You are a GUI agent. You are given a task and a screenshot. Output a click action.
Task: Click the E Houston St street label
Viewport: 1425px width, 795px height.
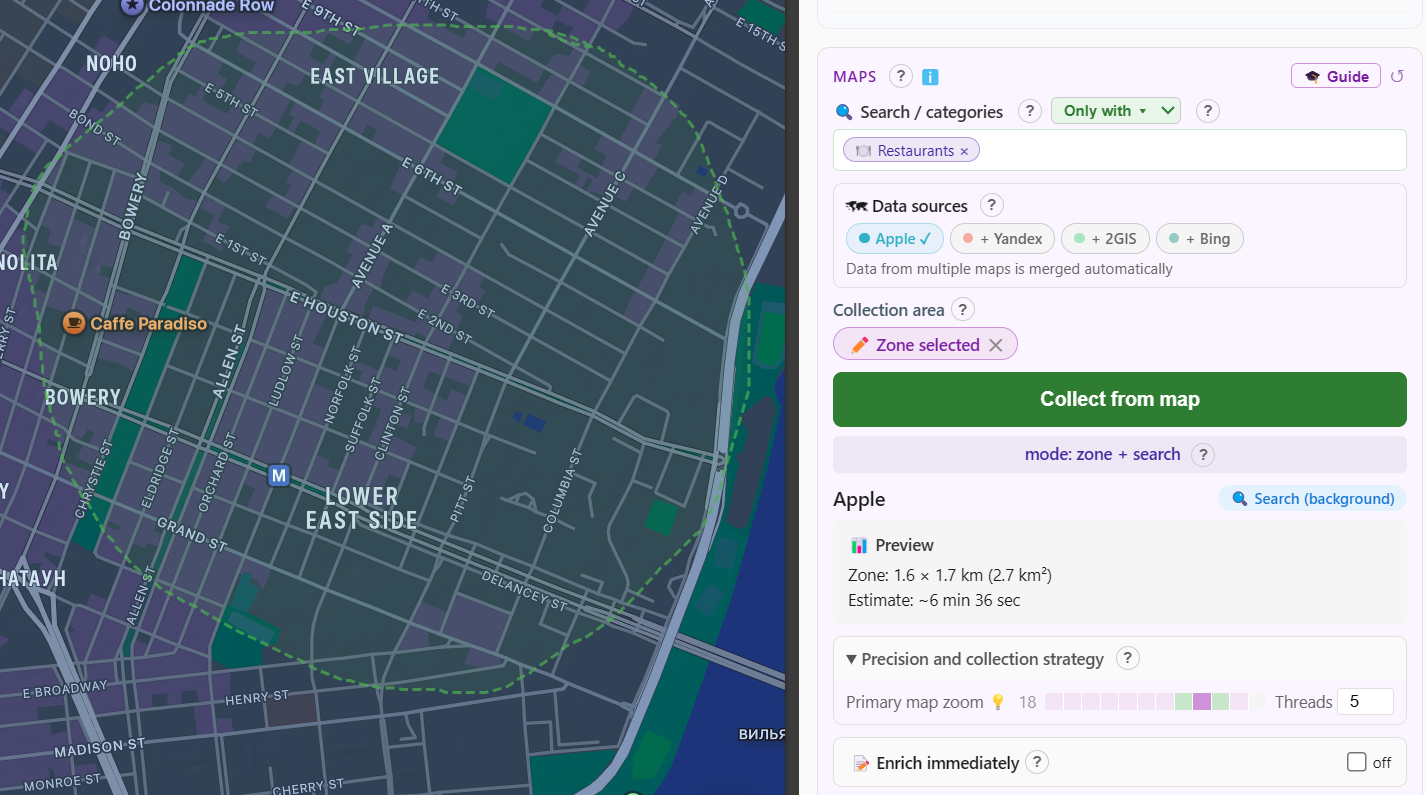346,316
